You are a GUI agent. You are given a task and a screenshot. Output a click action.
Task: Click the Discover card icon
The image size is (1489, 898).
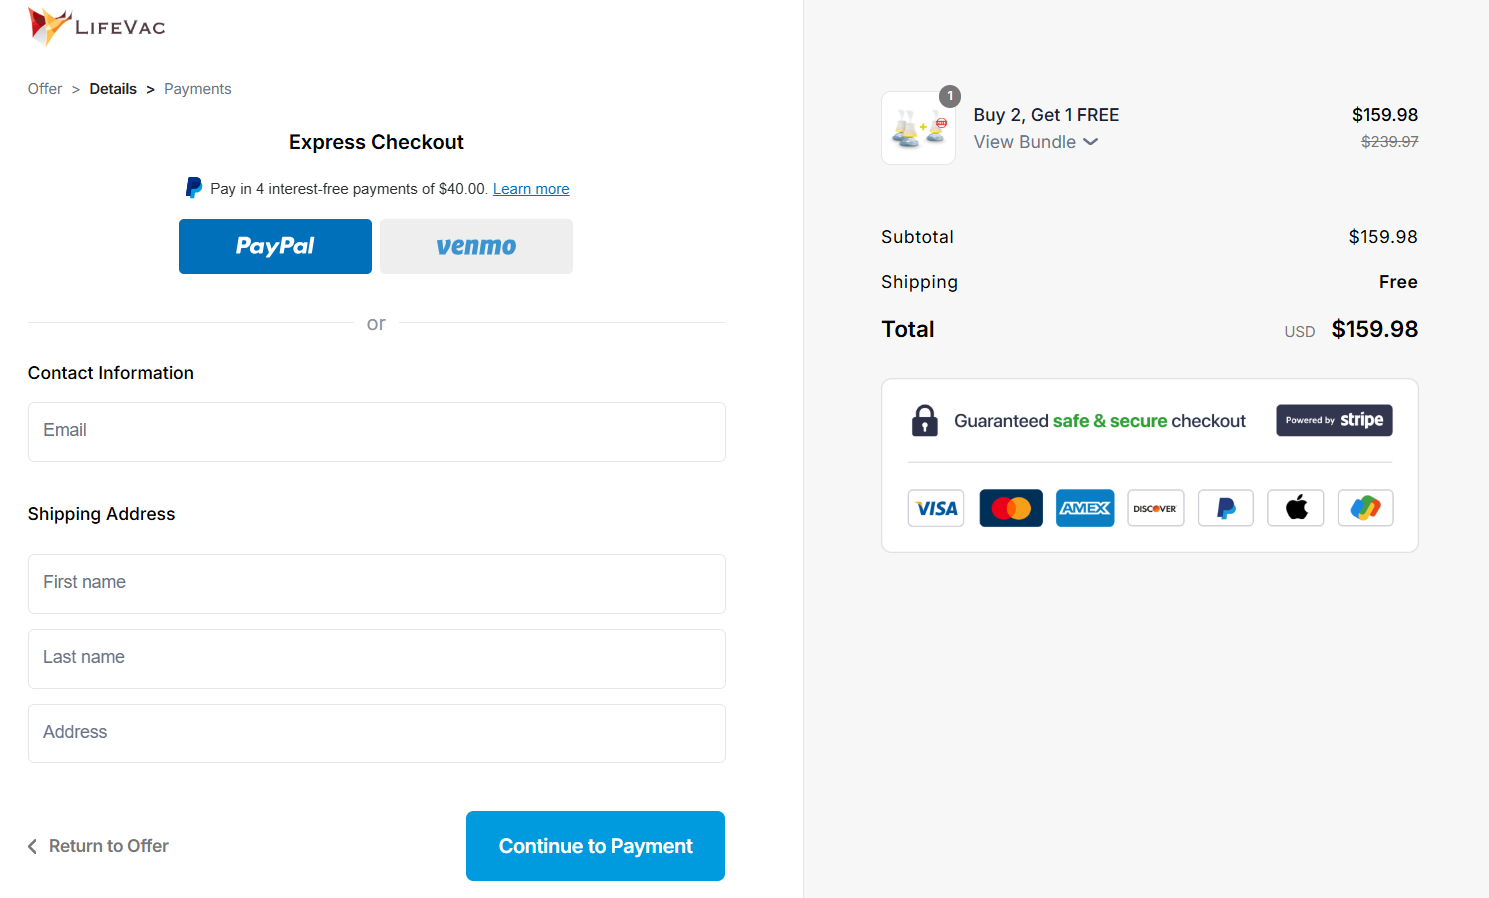coord(1155,508)
